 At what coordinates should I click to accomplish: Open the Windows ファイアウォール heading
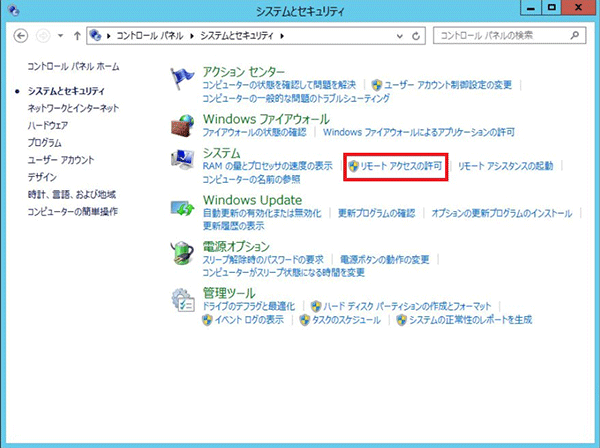[x=266, y=119]
